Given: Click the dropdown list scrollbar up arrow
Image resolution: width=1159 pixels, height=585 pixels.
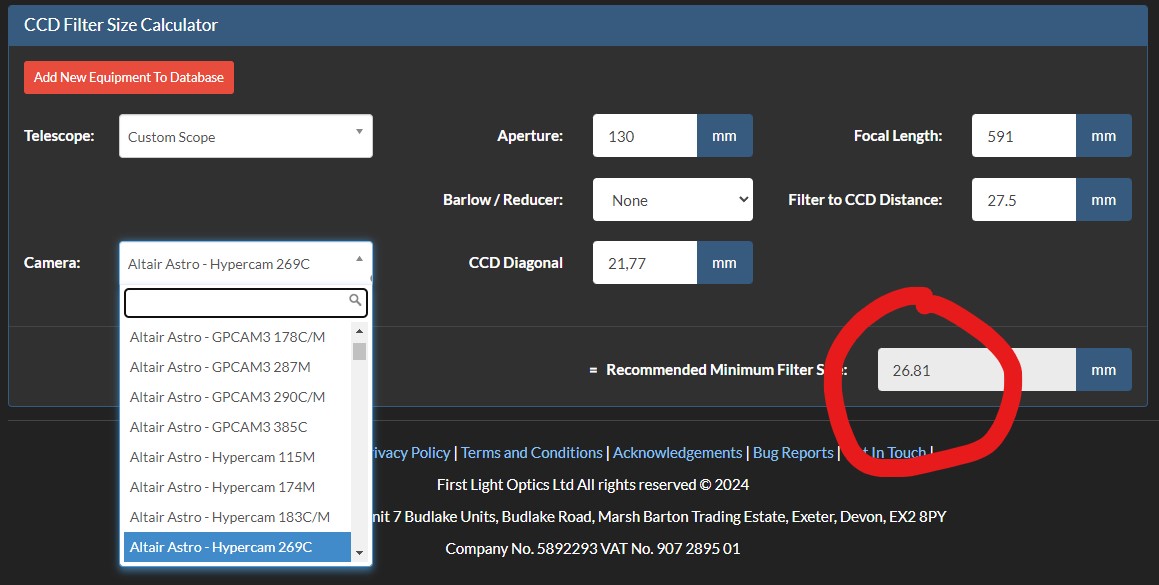Looking at the screenshot, I should 359,331.
